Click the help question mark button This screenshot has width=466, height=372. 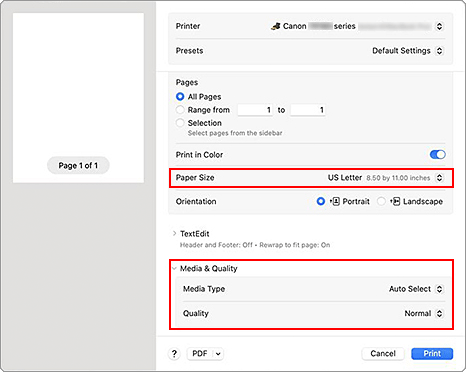[174, 354]
